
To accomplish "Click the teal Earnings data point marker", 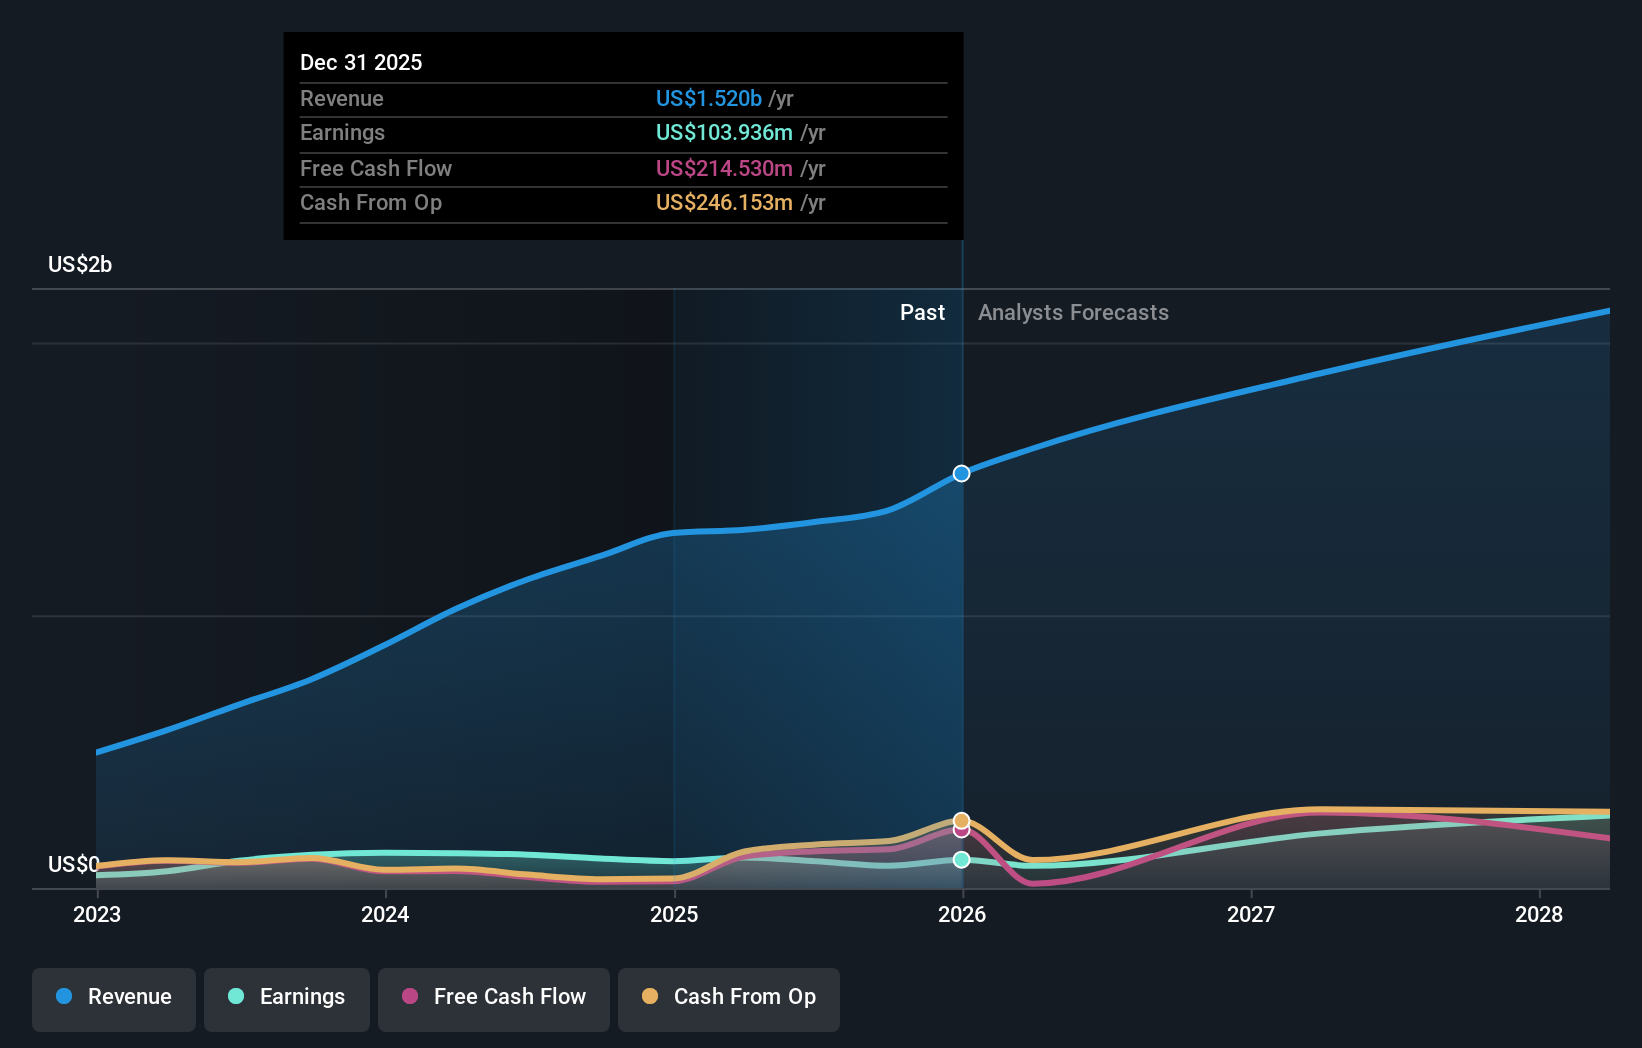I will 961,859.
